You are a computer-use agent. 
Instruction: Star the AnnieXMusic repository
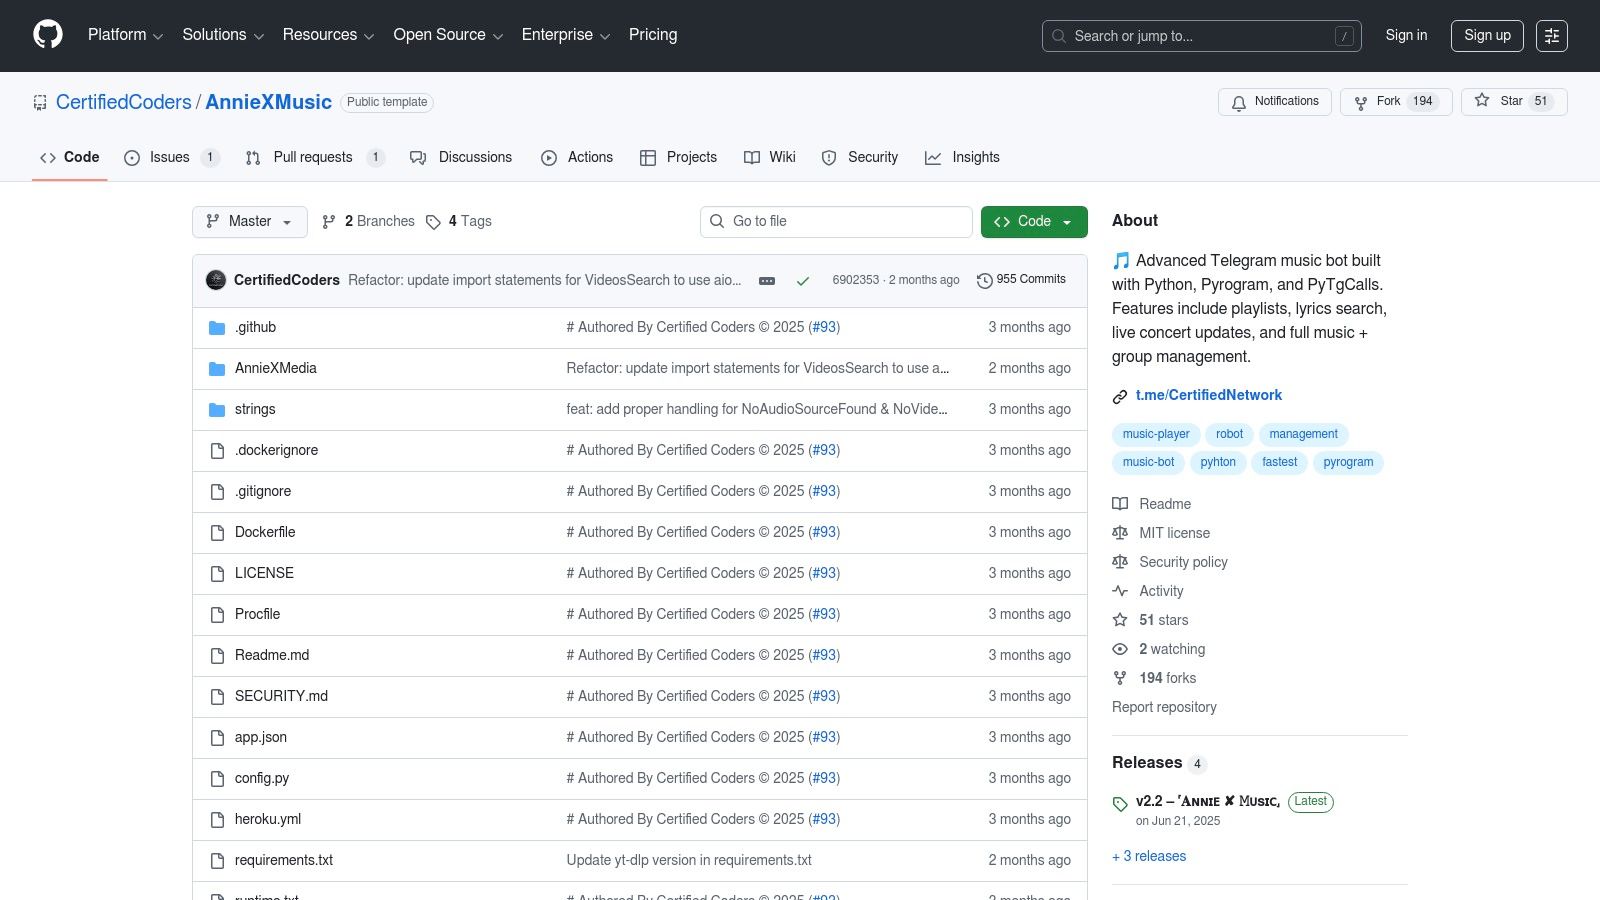click(1514, 102)
